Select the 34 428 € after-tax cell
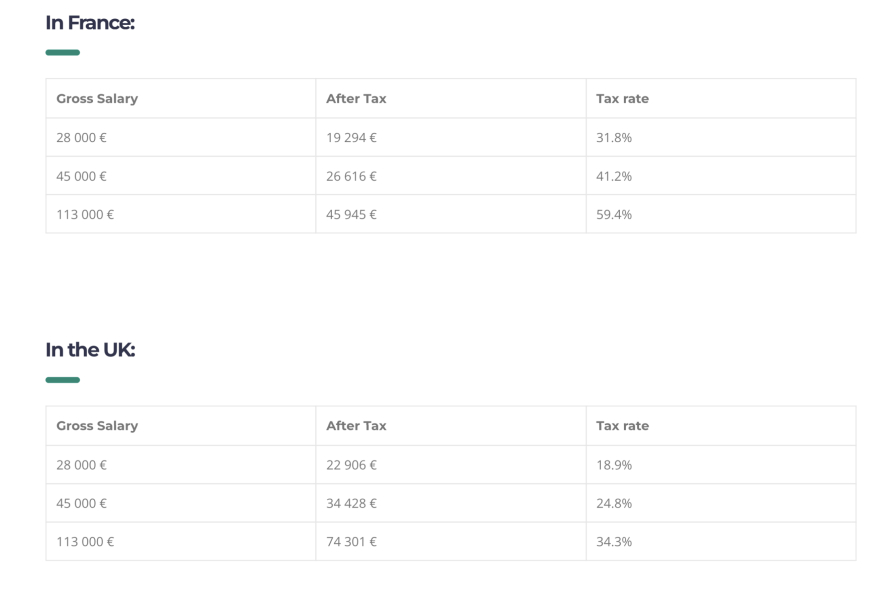Screen dimensions: 876x600 [x=351, y=503]
